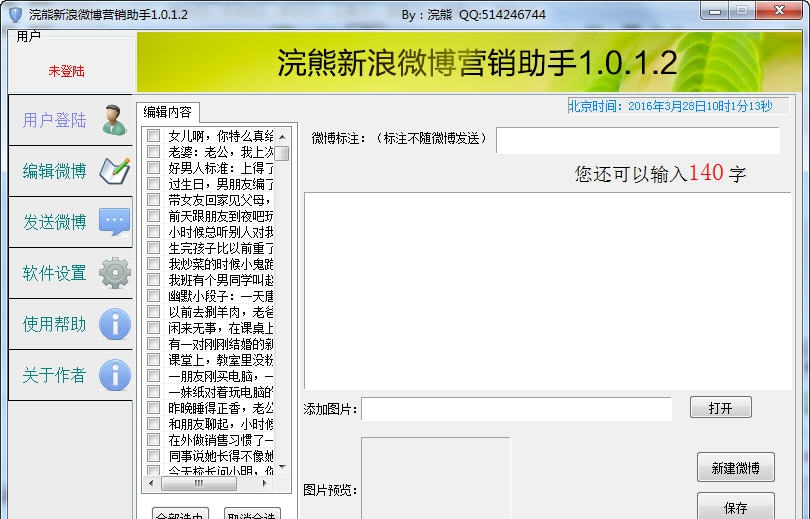Screen dimensions: 810x519
Task: Click the horizontal scrollbar left arrow
Action: [x=151, y=483]
